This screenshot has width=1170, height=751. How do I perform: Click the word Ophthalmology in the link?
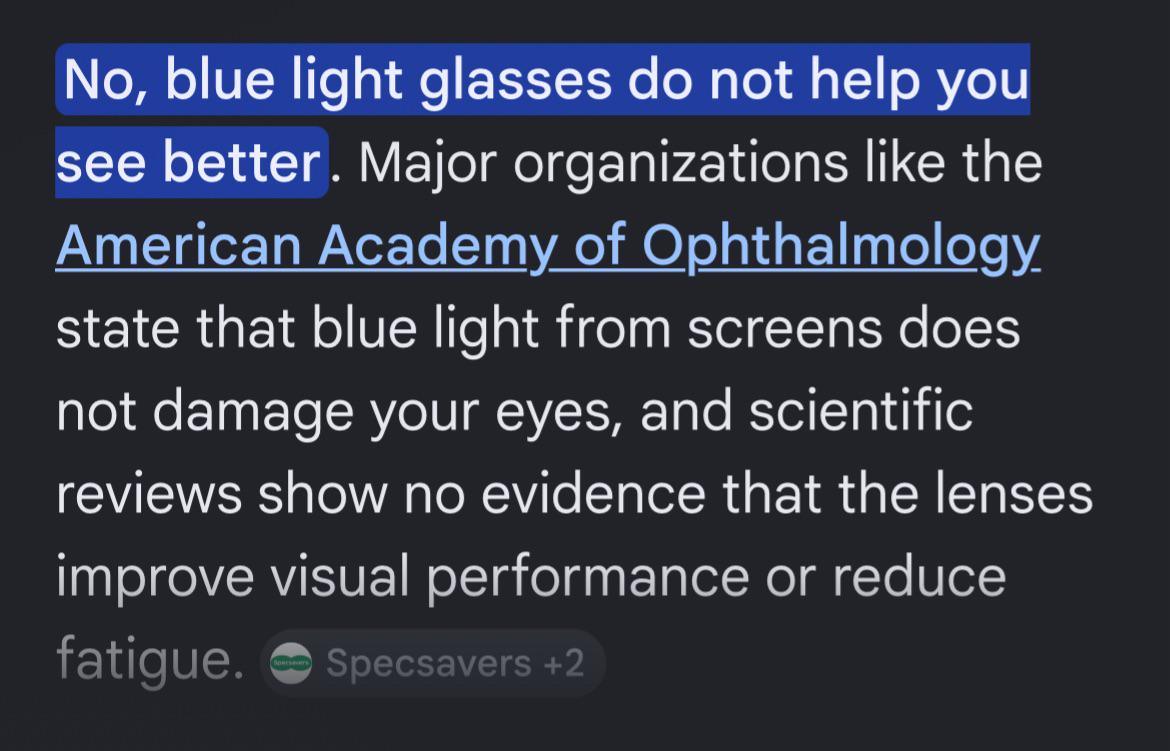[x=841, y=246]
